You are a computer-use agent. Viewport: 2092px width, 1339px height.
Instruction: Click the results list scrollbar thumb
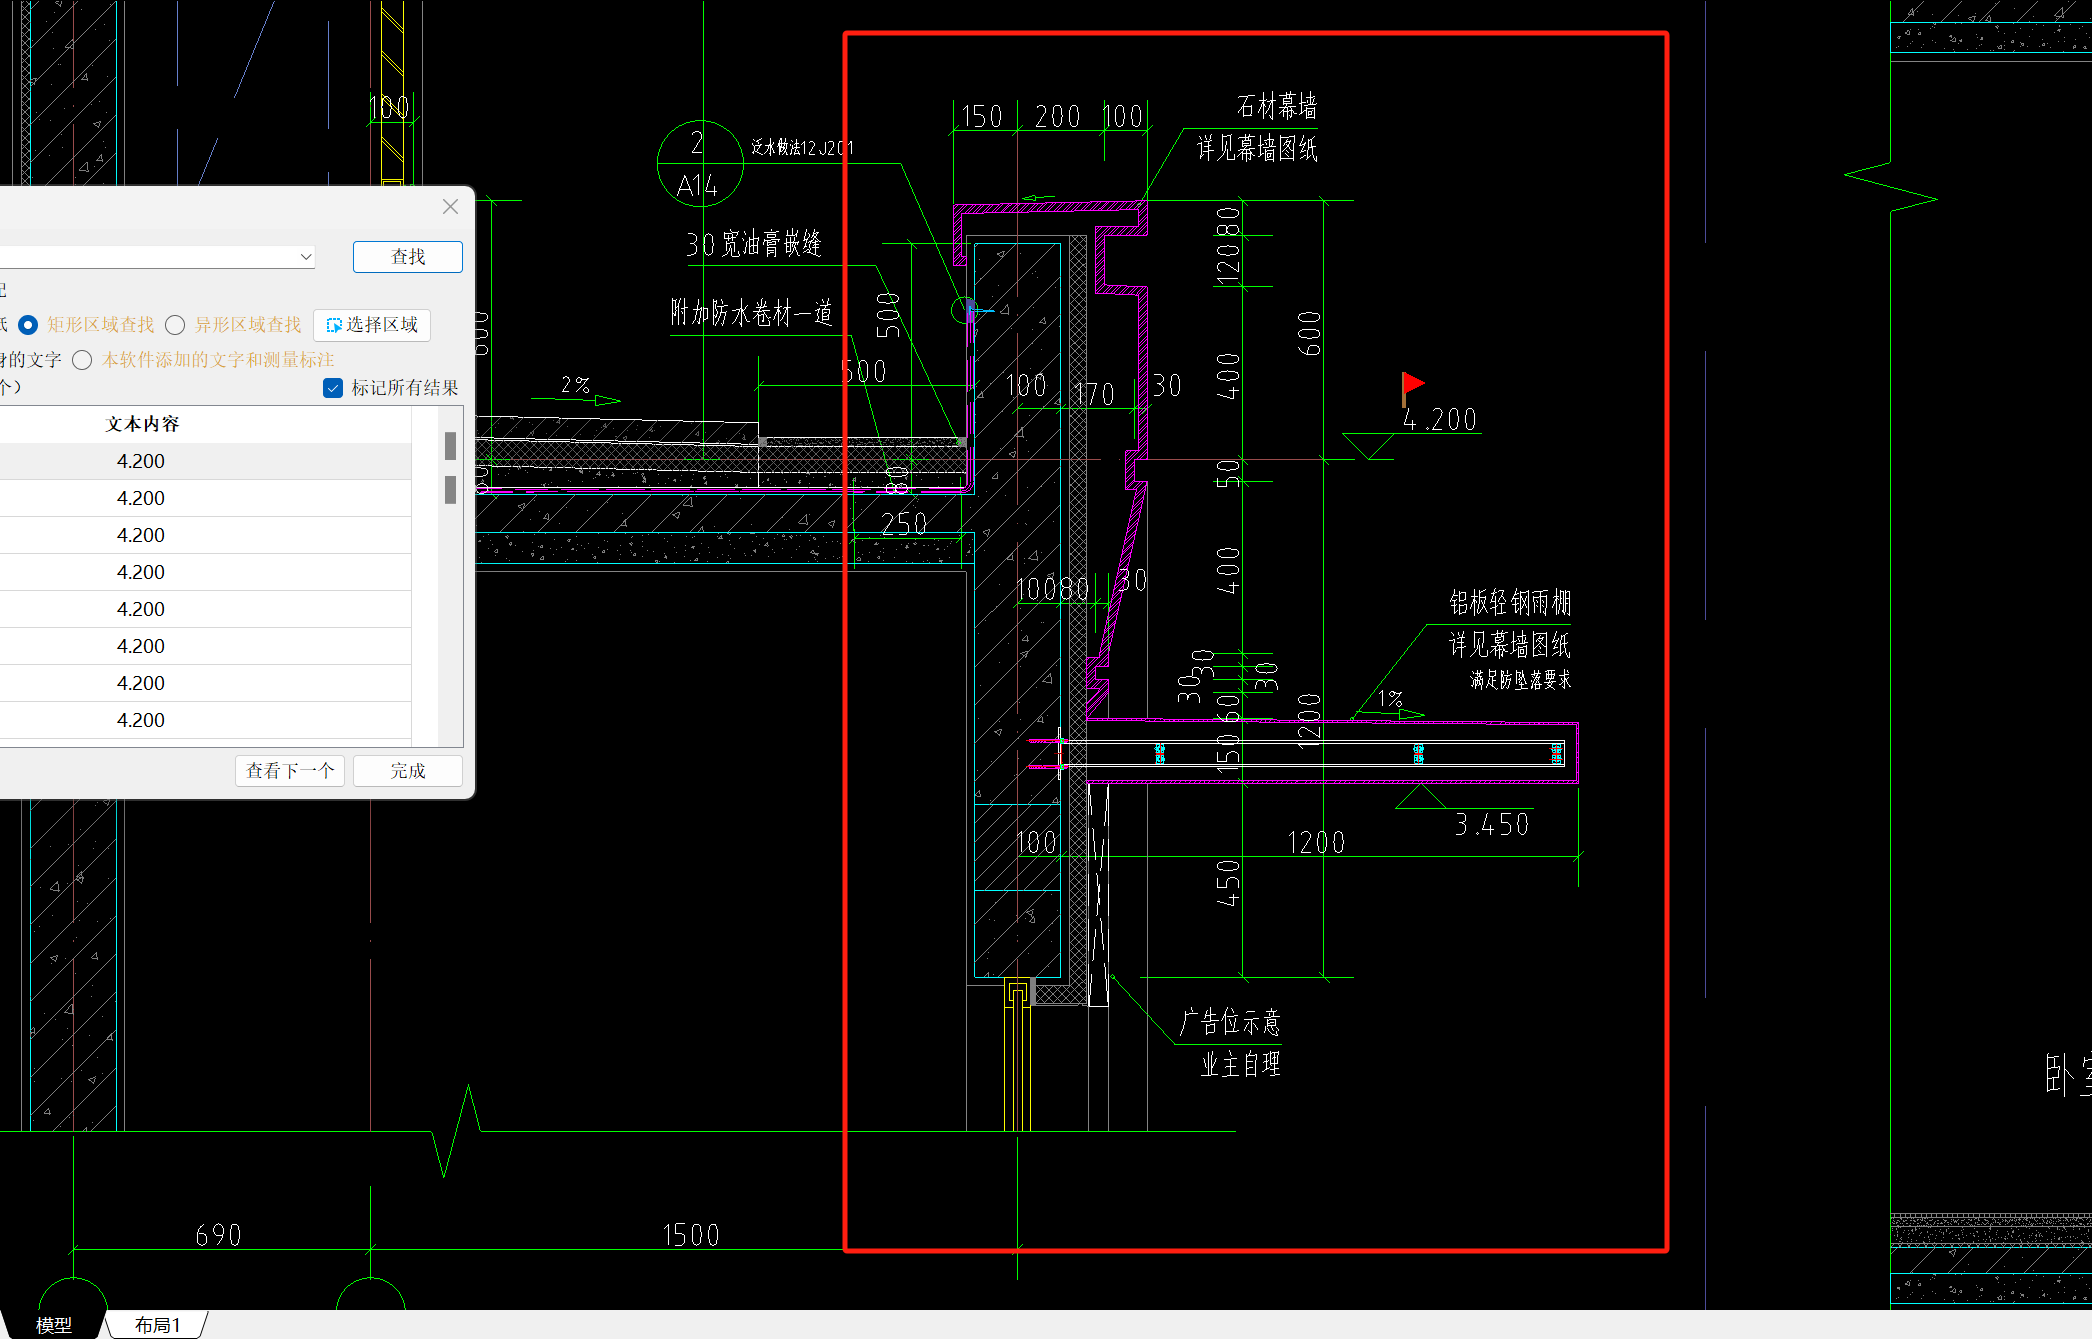pyautogui.click(x=450, y=446)
